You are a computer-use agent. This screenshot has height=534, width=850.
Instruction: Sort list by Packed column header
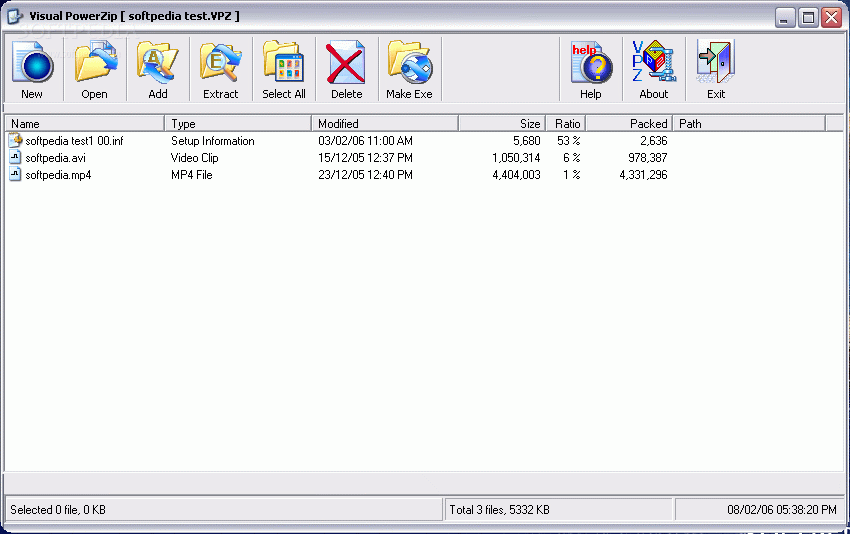[x=630, y=124]
